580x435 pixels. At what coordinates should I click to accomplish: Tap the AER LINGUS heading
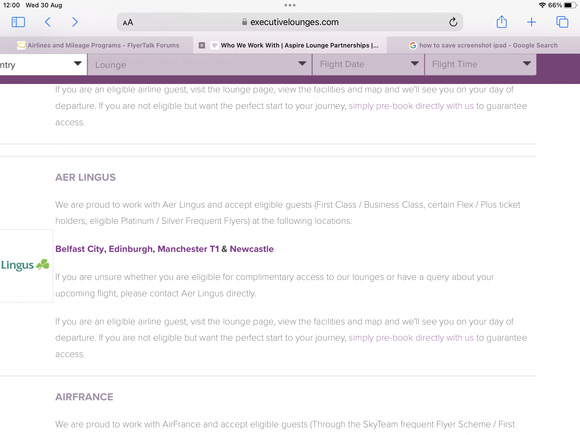(85, 178)
